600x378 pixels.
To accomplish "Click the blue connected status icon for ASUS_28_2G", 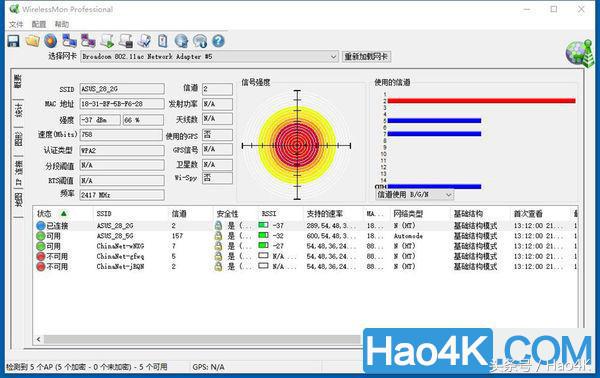I will point(41,226).
